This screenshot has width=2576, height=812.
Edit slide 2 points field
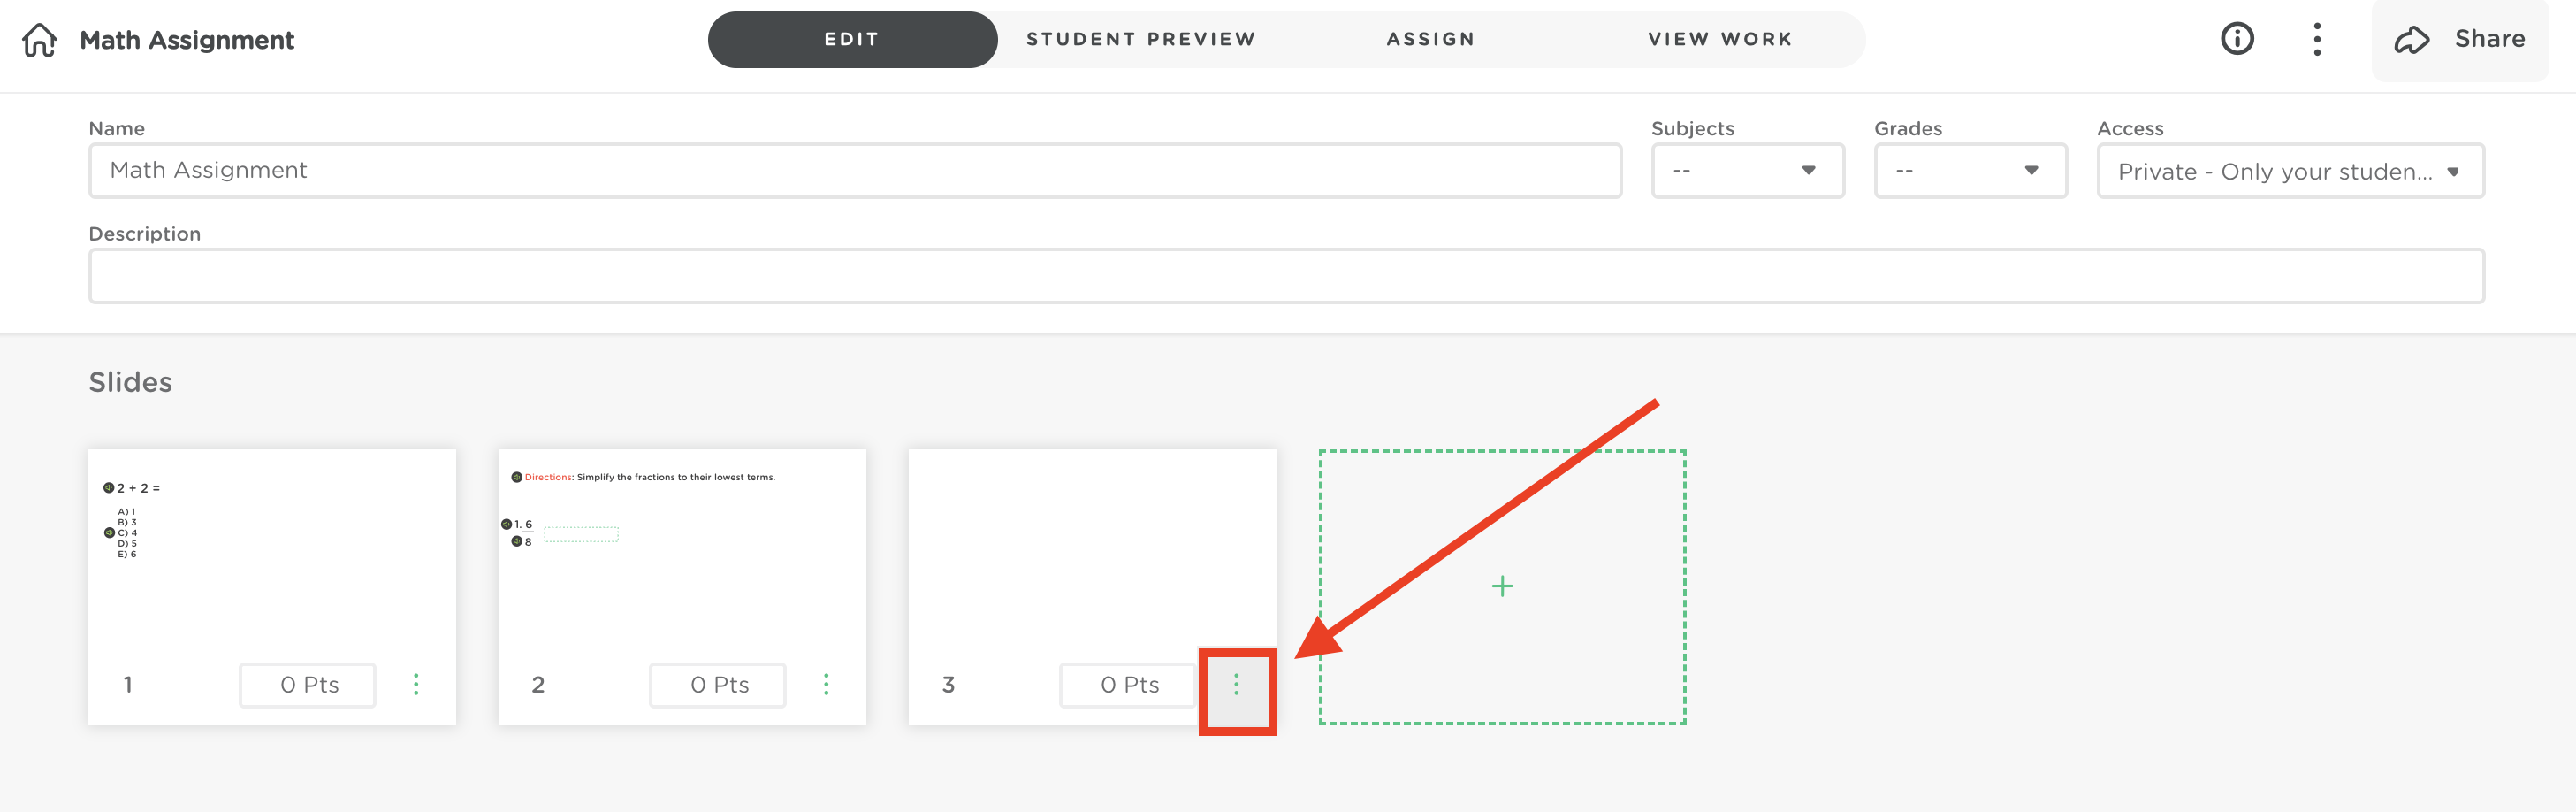tap(718, 685)
